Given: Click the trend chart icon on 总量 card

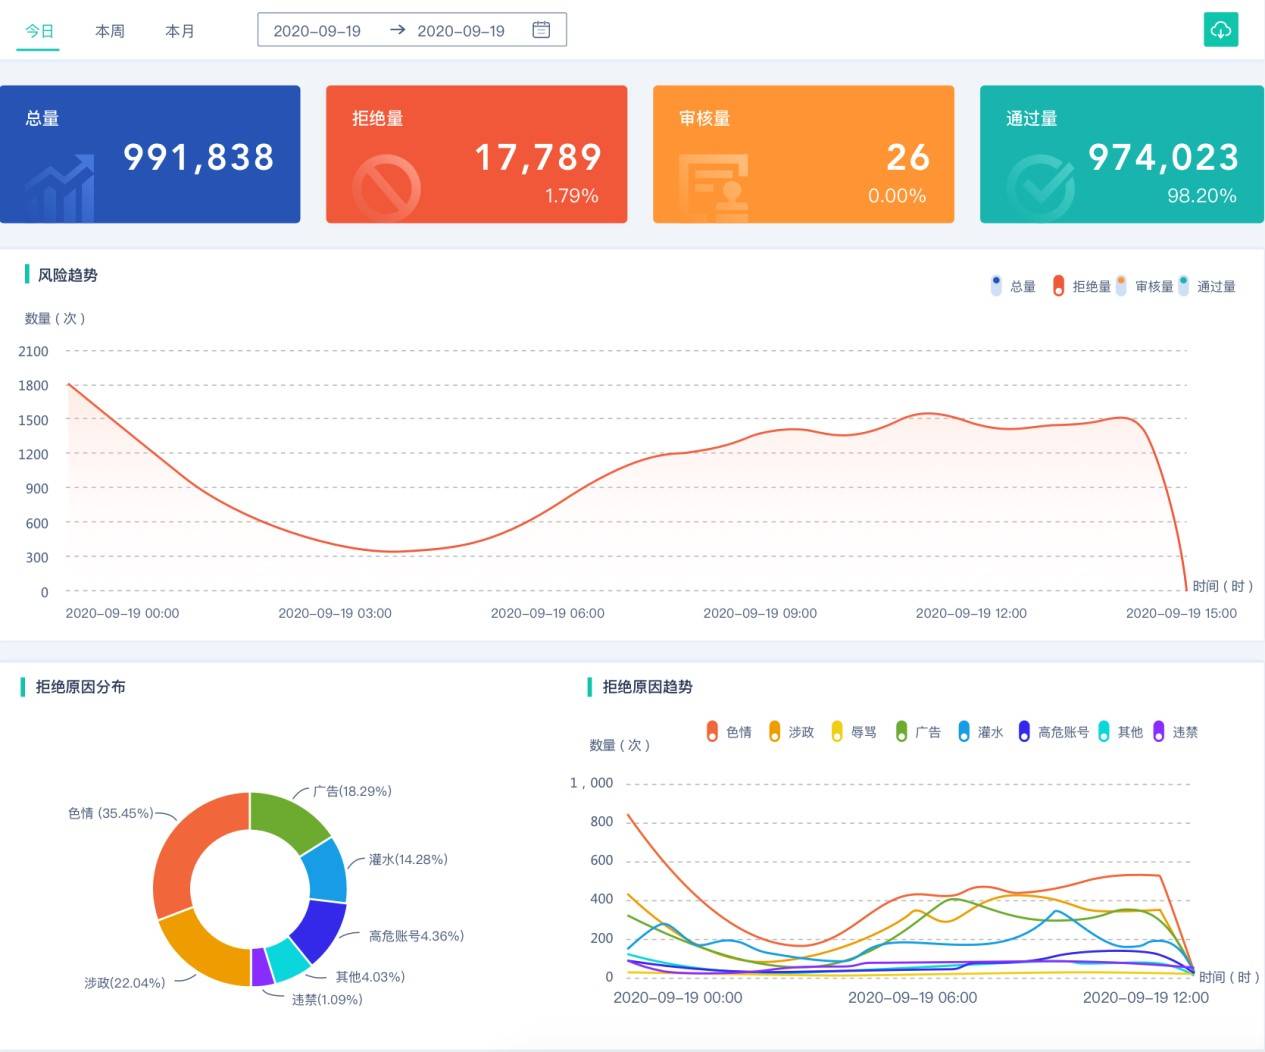Looking at the screenshot, I should pyautogui.click(x=60, y=188).
